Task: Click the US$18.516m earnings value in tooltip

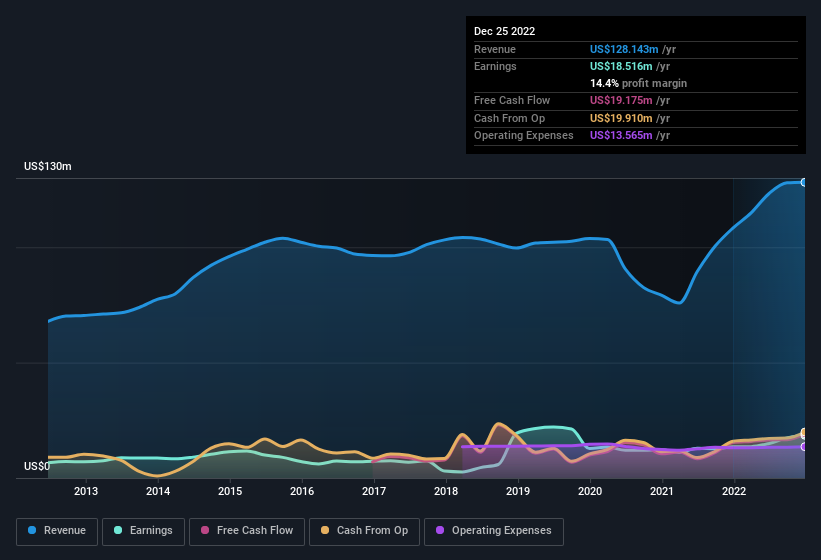Action: (x=621, y=66)
